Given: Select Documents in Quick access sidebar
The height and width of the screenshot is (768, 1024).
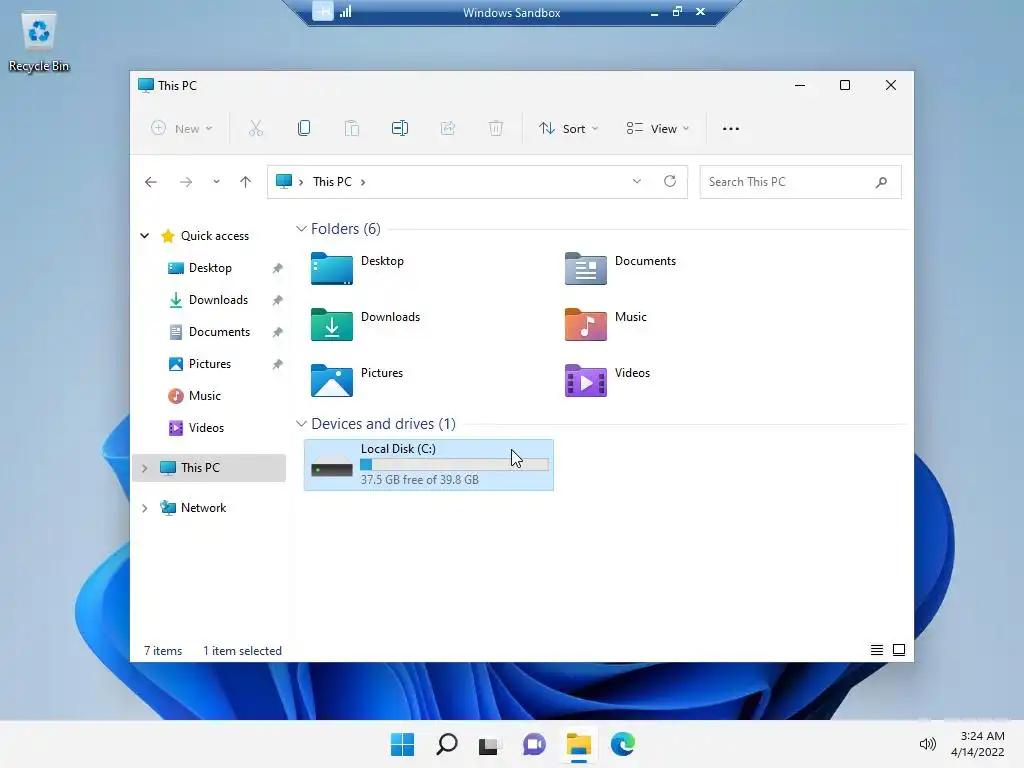Looking at the screenshot, I should tap(219, 332).
